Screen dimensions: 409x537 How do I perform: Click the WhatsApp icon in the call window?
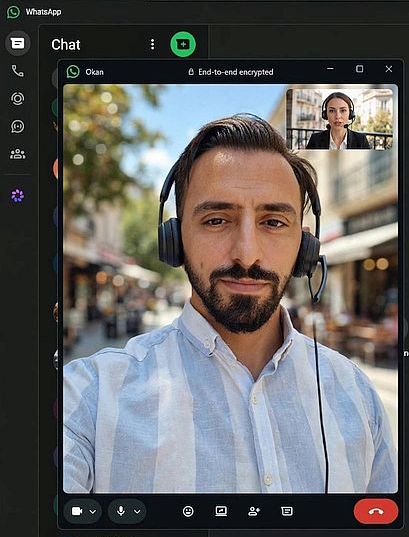73,72
